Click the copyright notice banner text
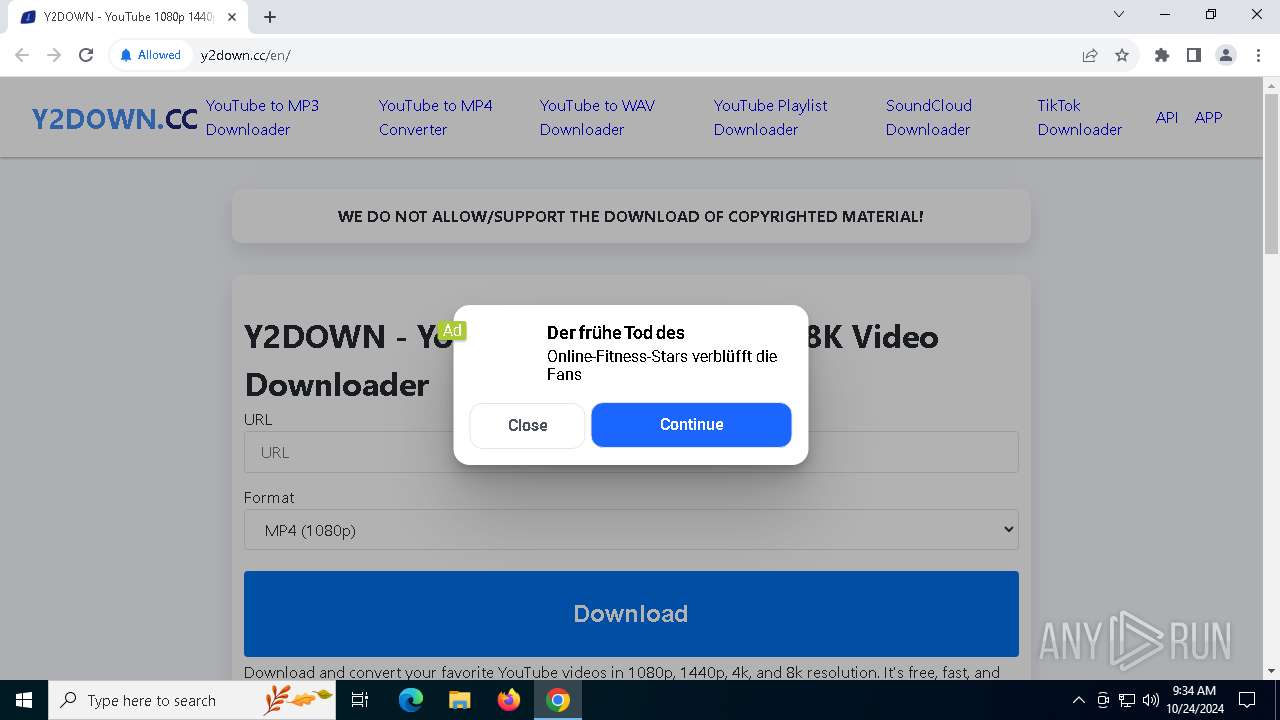1280x720 pixels. click(x=631, y=216)
